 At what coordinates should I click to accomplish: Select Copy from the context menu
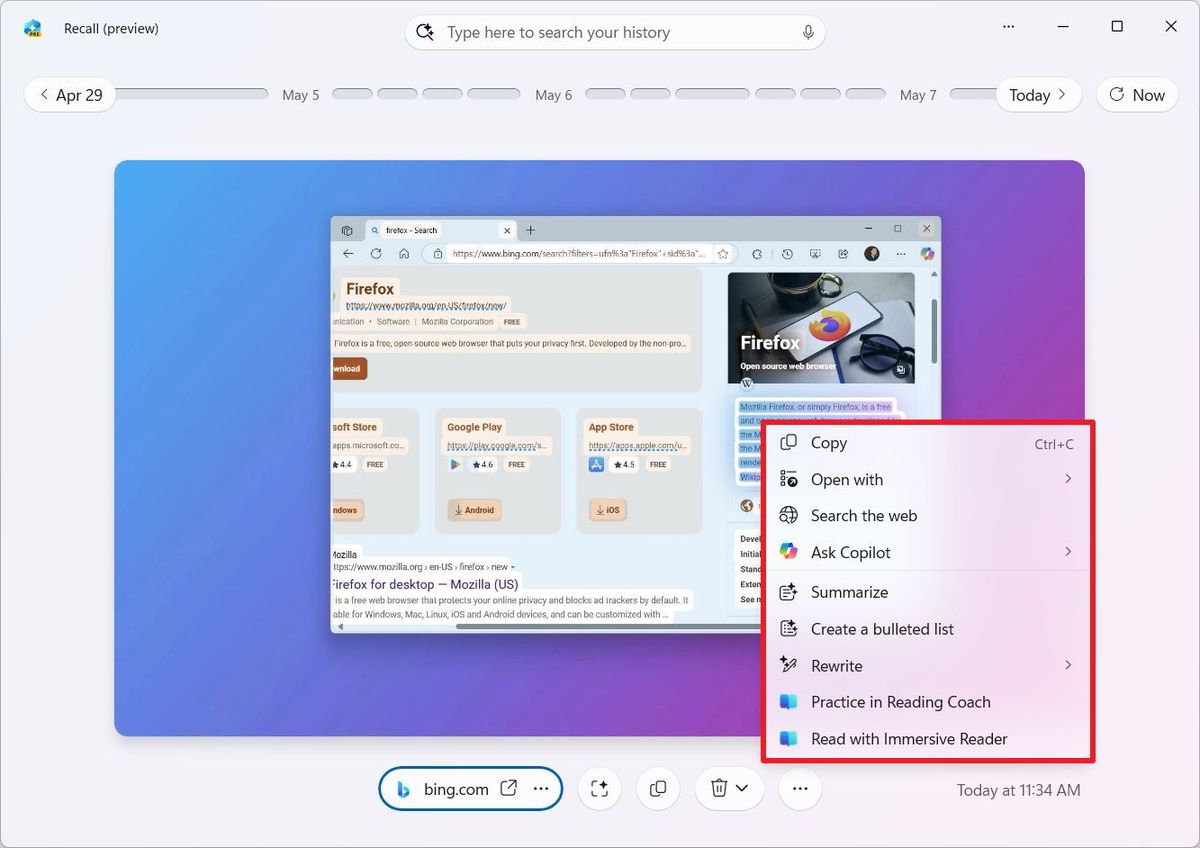(x=828, y=443)
